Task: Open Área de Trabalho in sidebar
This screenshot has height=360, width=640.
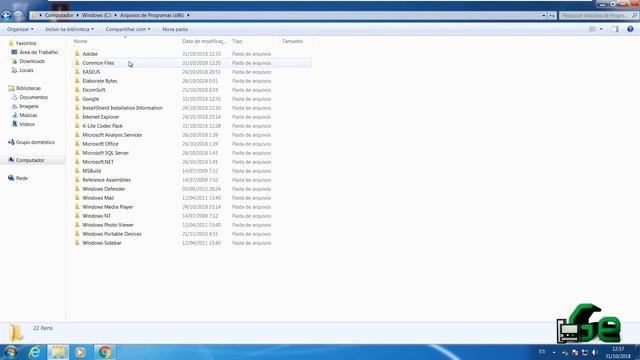Action: (38, 52)
